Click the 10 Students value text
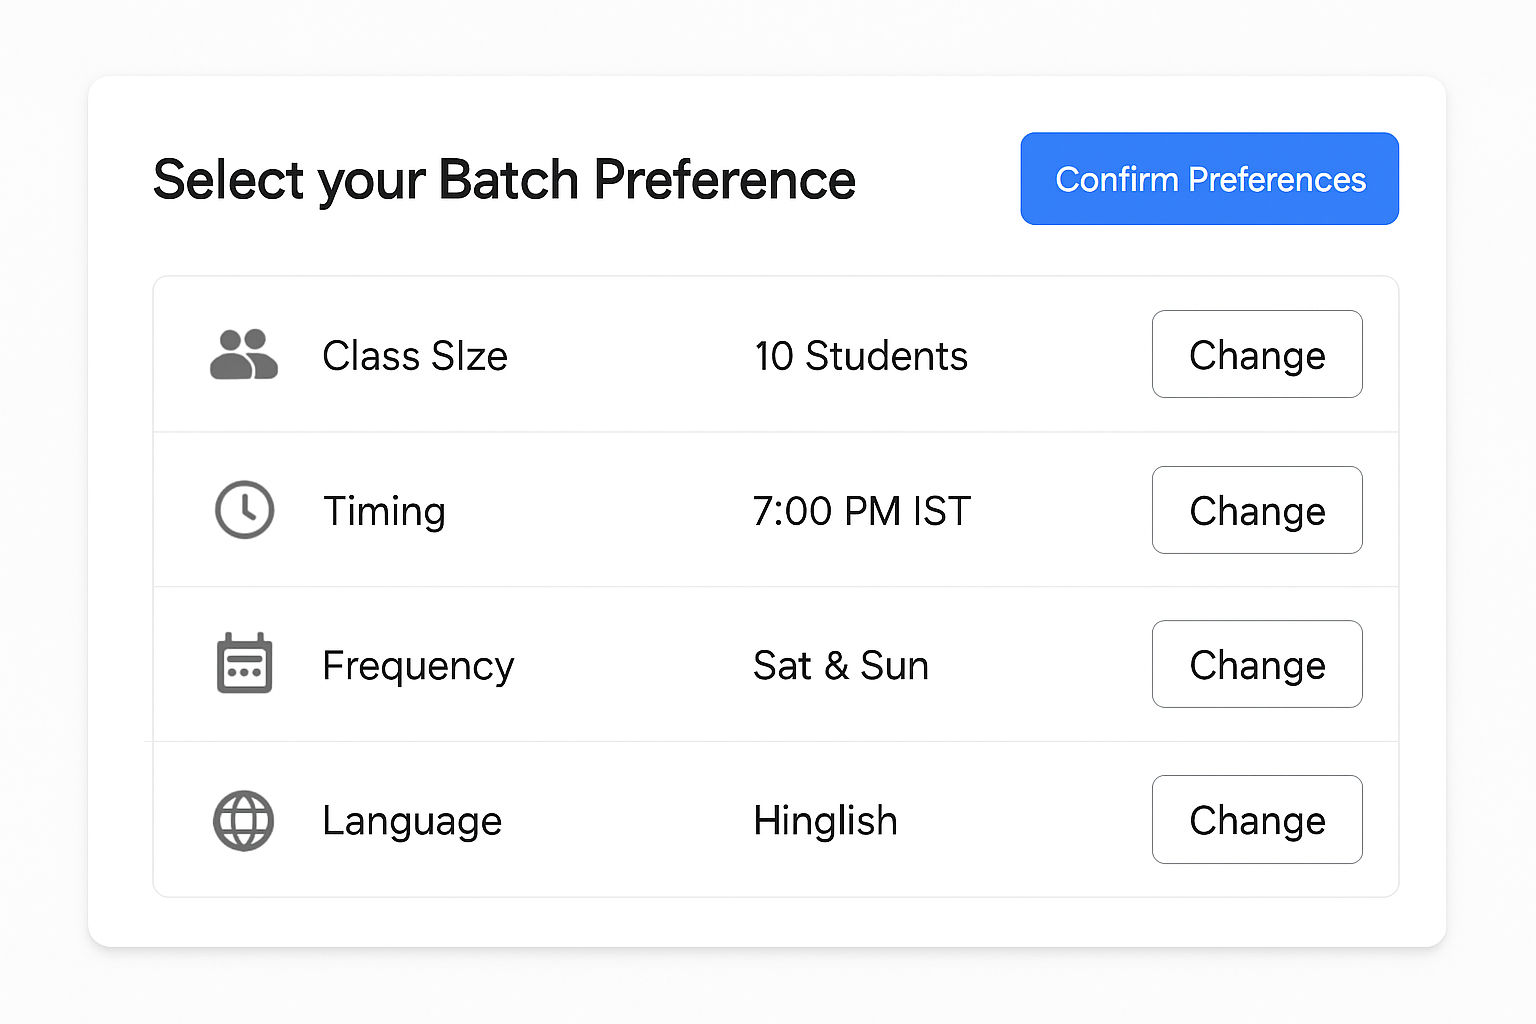The height and width of the screenshot is (1024, 1536). (861, 355)
